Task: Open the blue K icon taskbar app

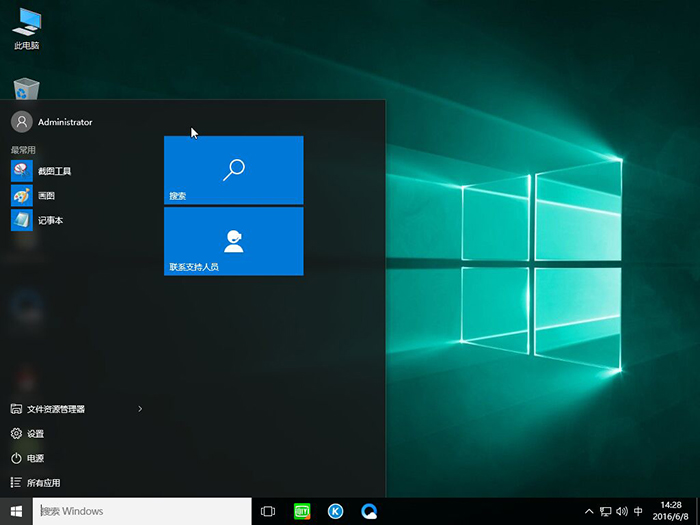Action: (x=336, y=511)
